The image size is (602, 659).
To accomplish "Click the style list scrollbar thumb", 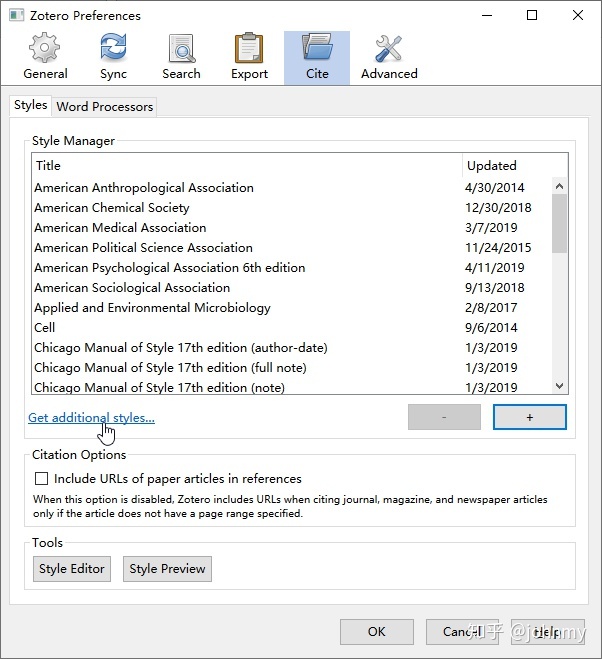I will (x=559, y=224).
